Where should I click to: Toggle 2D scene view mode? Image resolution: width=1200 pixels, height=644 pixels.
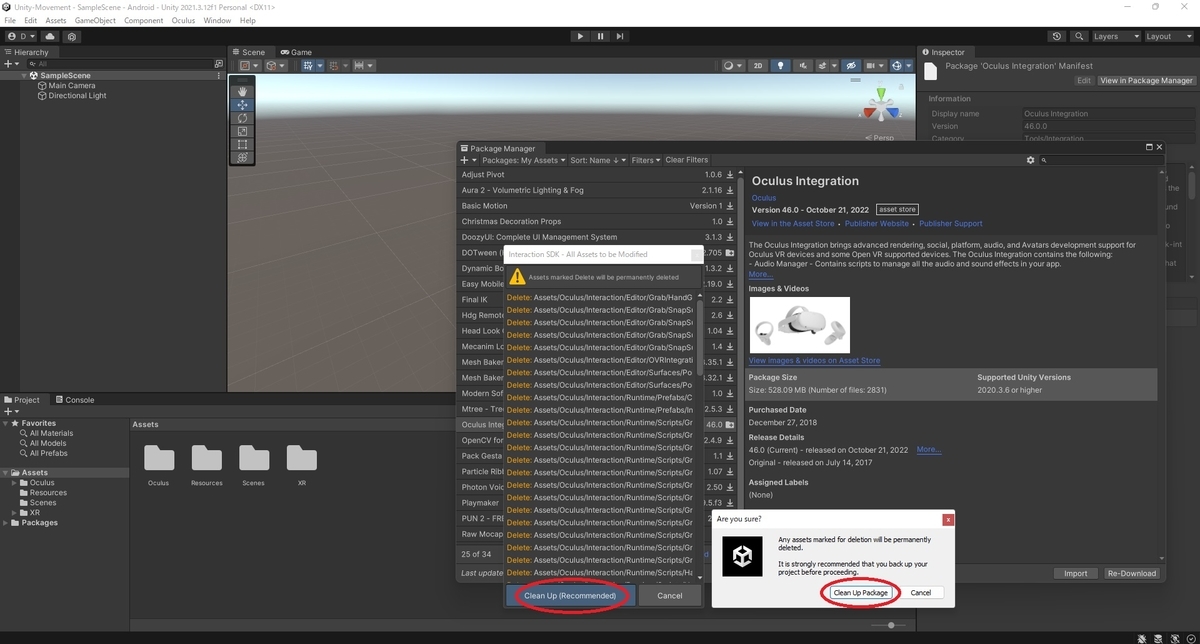(758, 66)
